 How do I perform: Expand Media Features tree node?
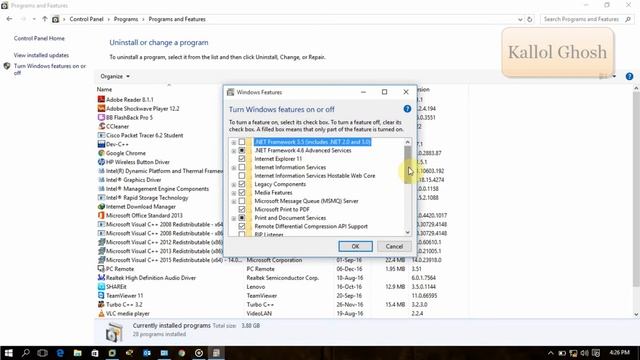(x=233, y=193)
